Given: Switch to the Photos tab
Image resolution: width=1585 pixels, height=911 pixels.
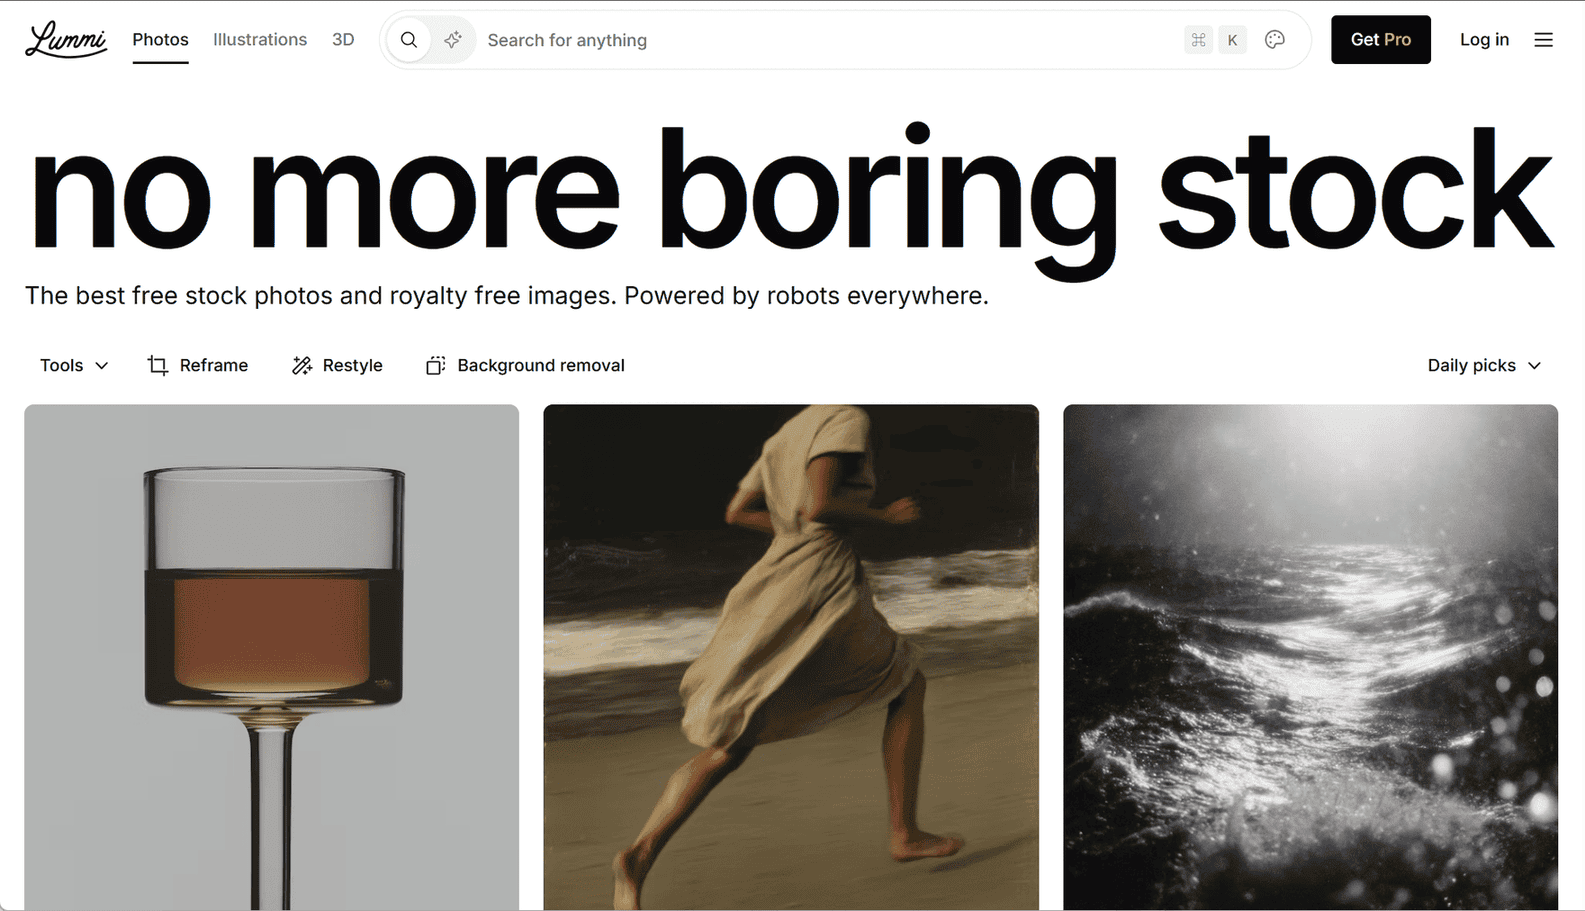Looking at the screenshot, I should click(160, 40).
